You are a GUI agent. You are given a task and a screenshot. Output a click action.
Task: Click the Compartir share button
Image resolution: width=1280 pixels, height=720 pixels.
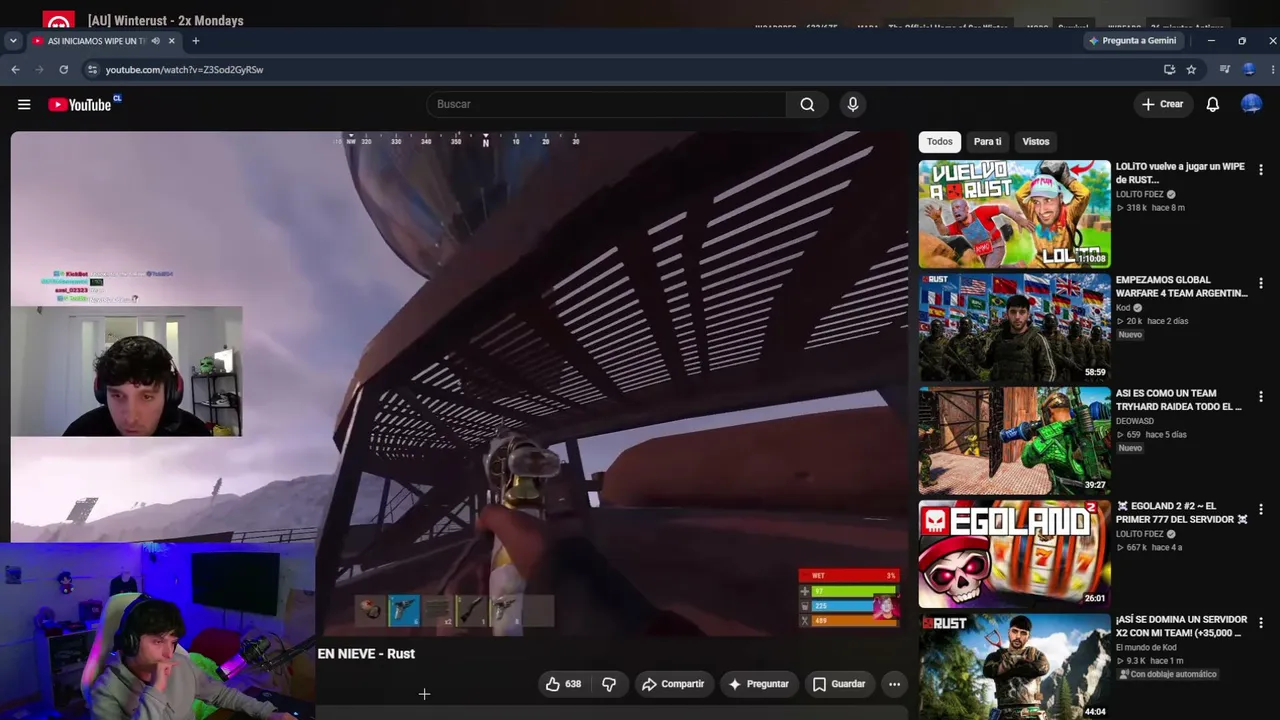[x=673, y=684]
